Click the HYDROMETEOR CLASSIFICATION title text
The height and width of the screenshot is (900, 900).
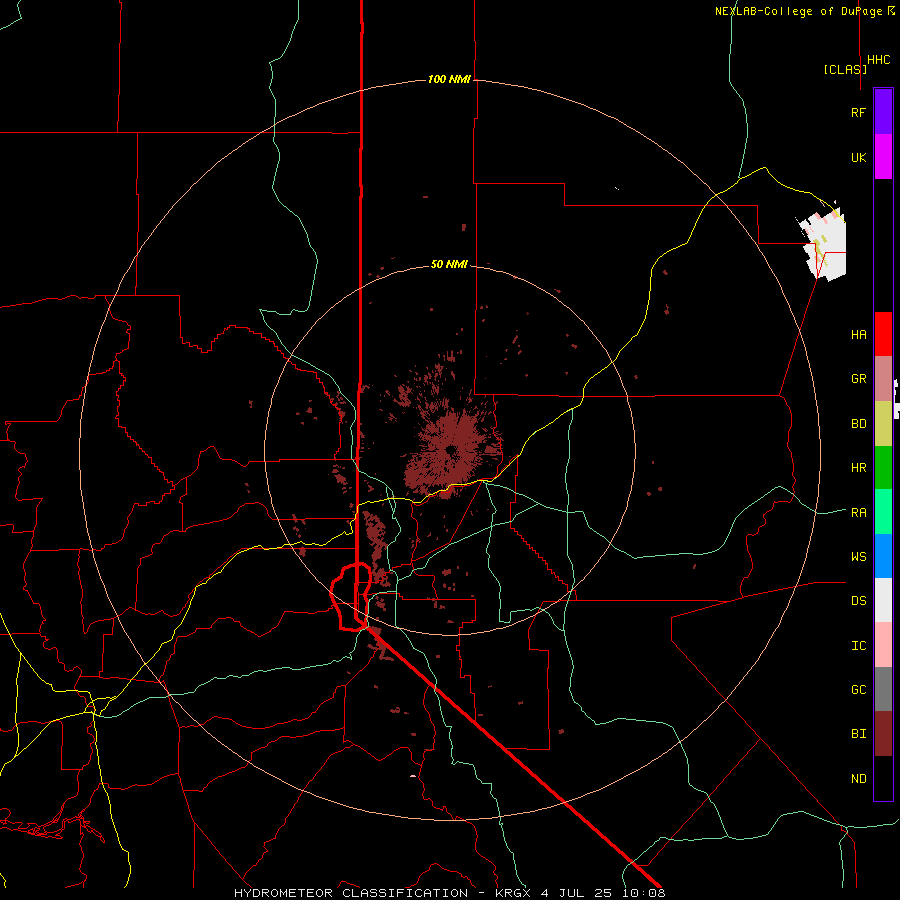[x=351, y=893]
